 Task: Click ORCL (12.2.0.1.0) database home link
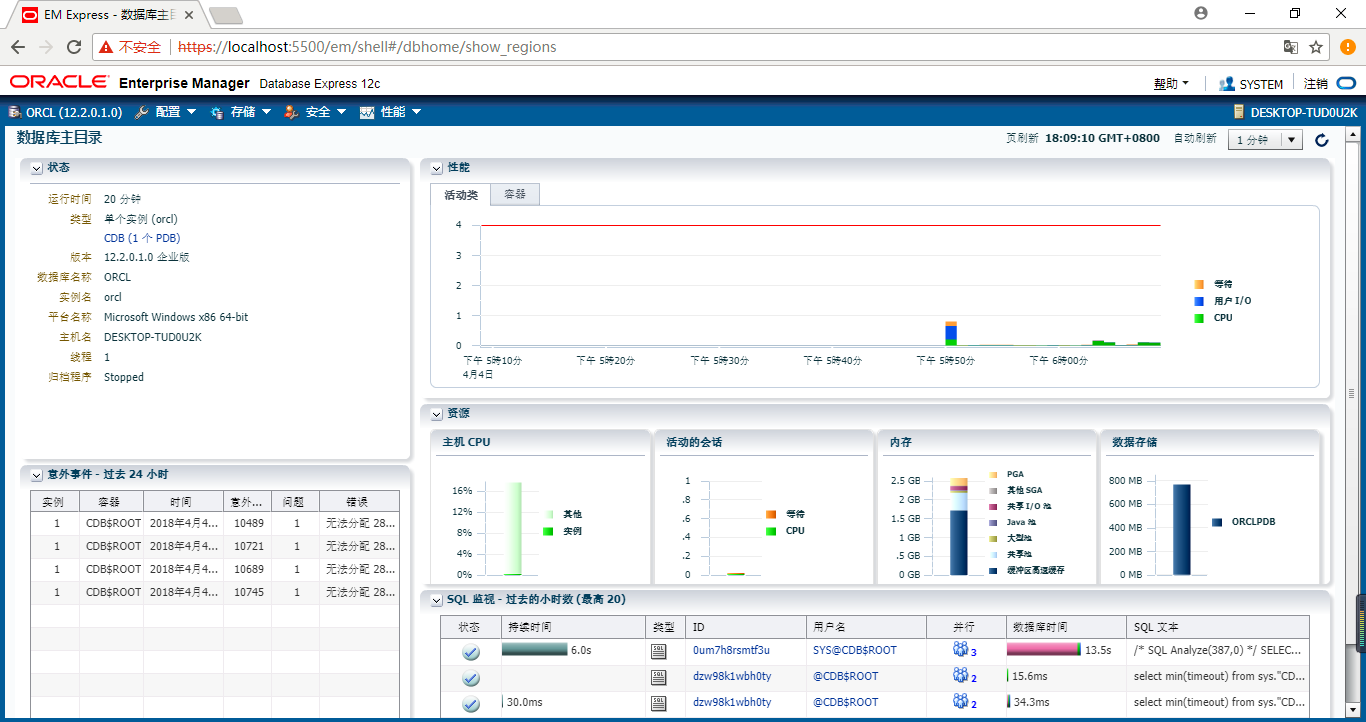74,112
